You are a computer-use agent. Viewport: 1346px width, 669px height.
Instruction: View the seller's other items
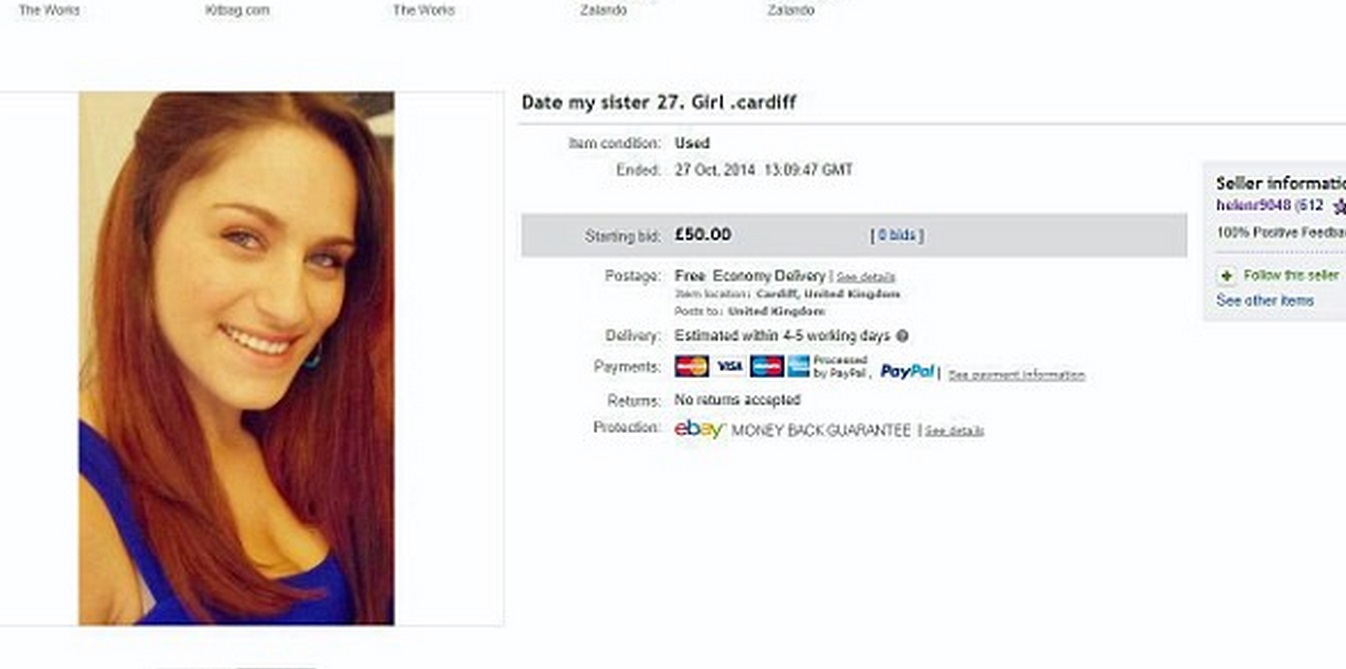1265,301
